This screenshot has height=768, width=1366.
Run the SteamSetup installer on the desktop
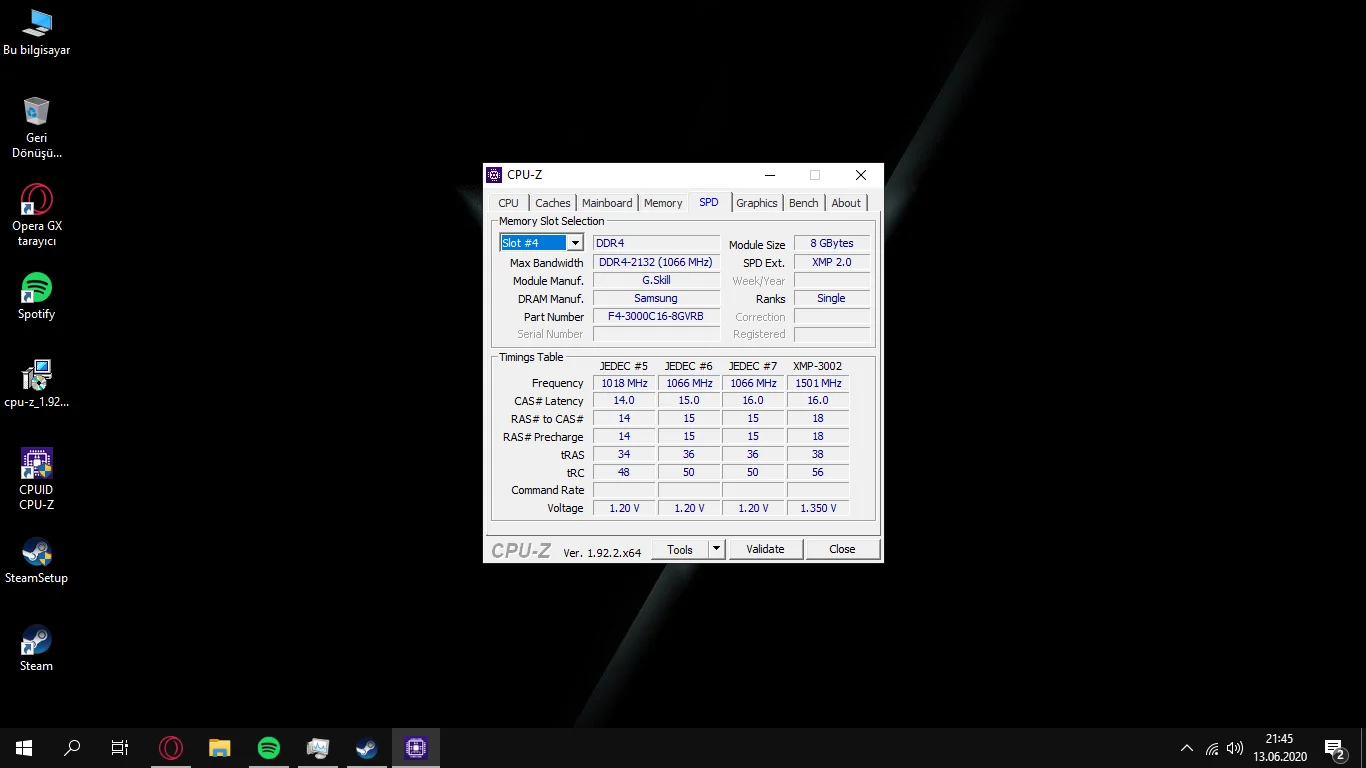point(36,553)
